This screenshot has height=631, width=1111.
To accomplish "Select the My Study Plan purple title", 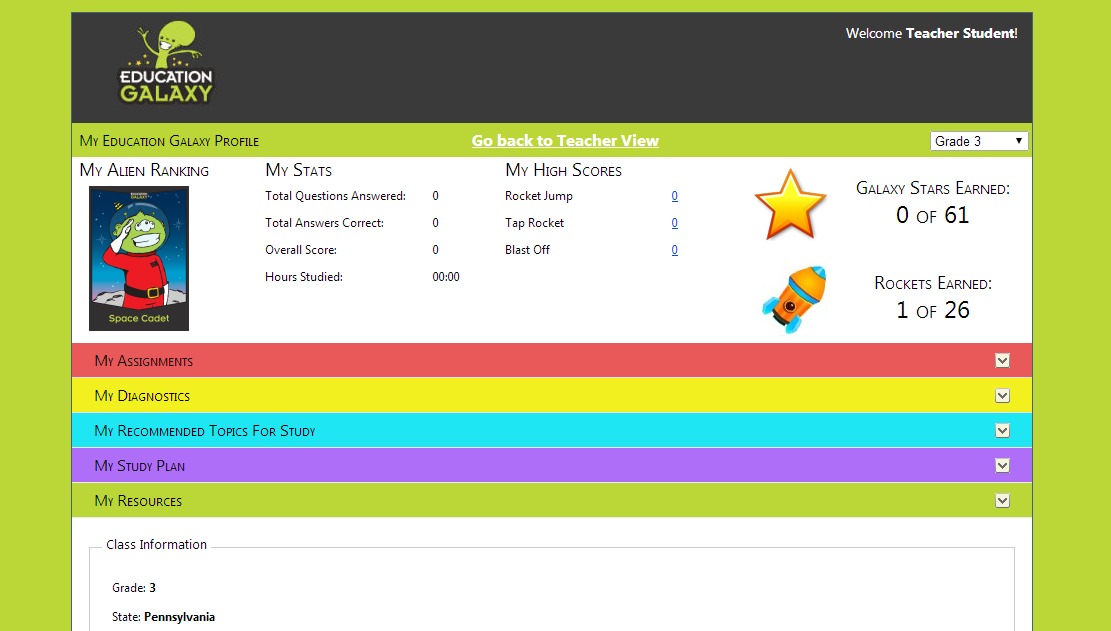I will (140, 466).
